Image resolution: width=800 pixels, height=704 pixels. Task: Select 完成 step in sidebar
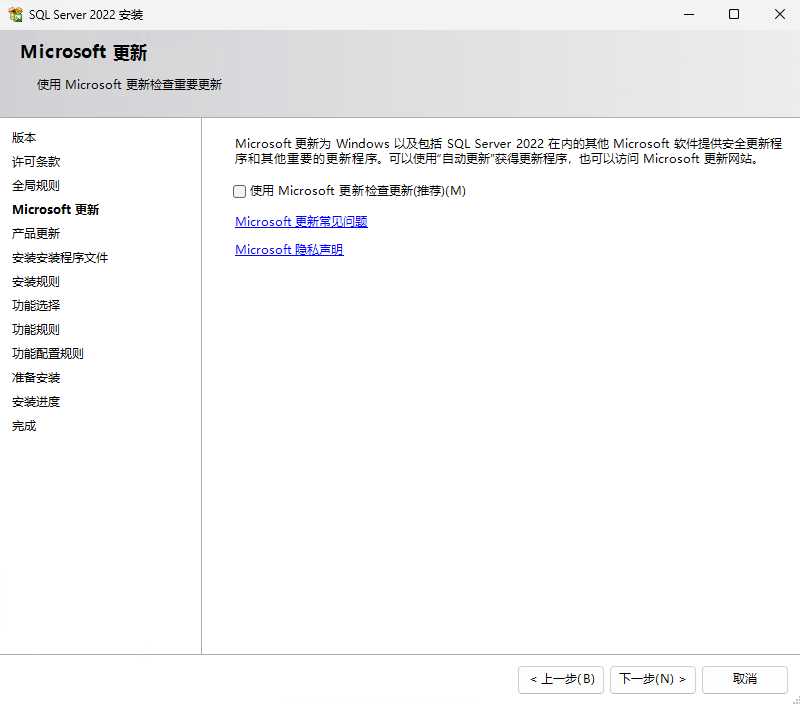[24, 425]
